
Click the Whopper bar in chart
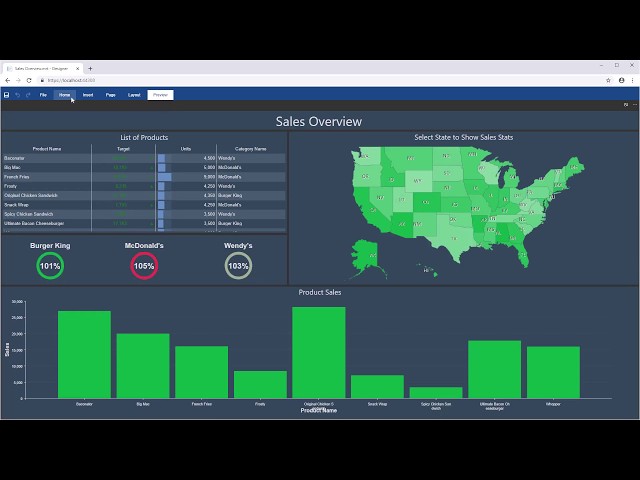553,372
